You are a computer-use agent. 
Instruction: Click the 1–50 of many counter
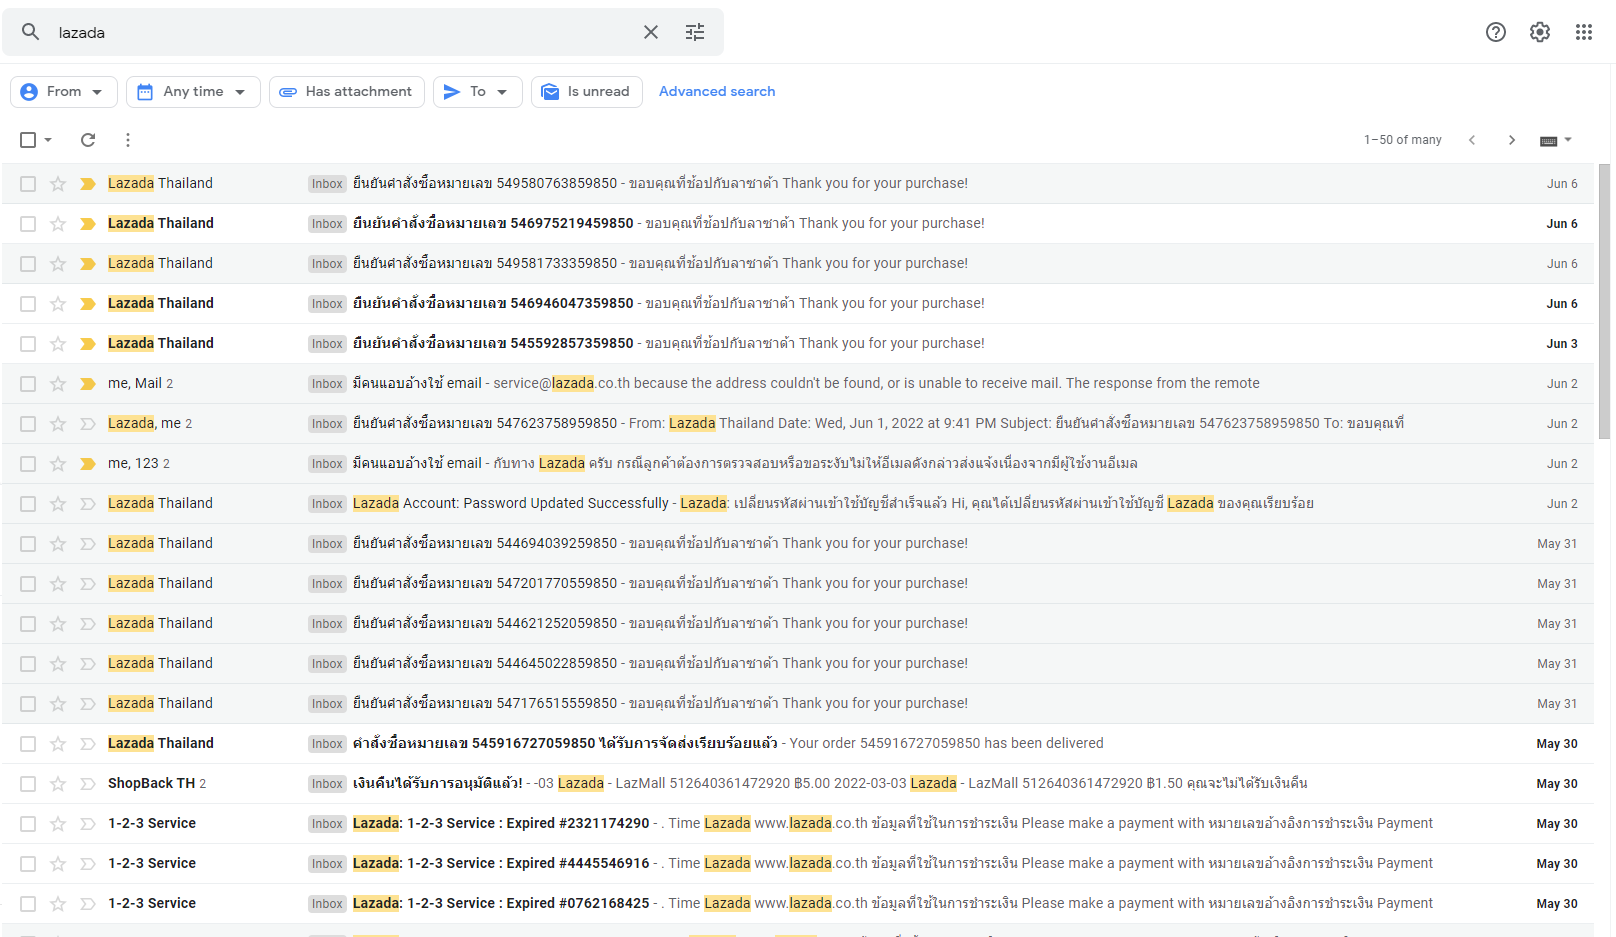(1403, 140)
